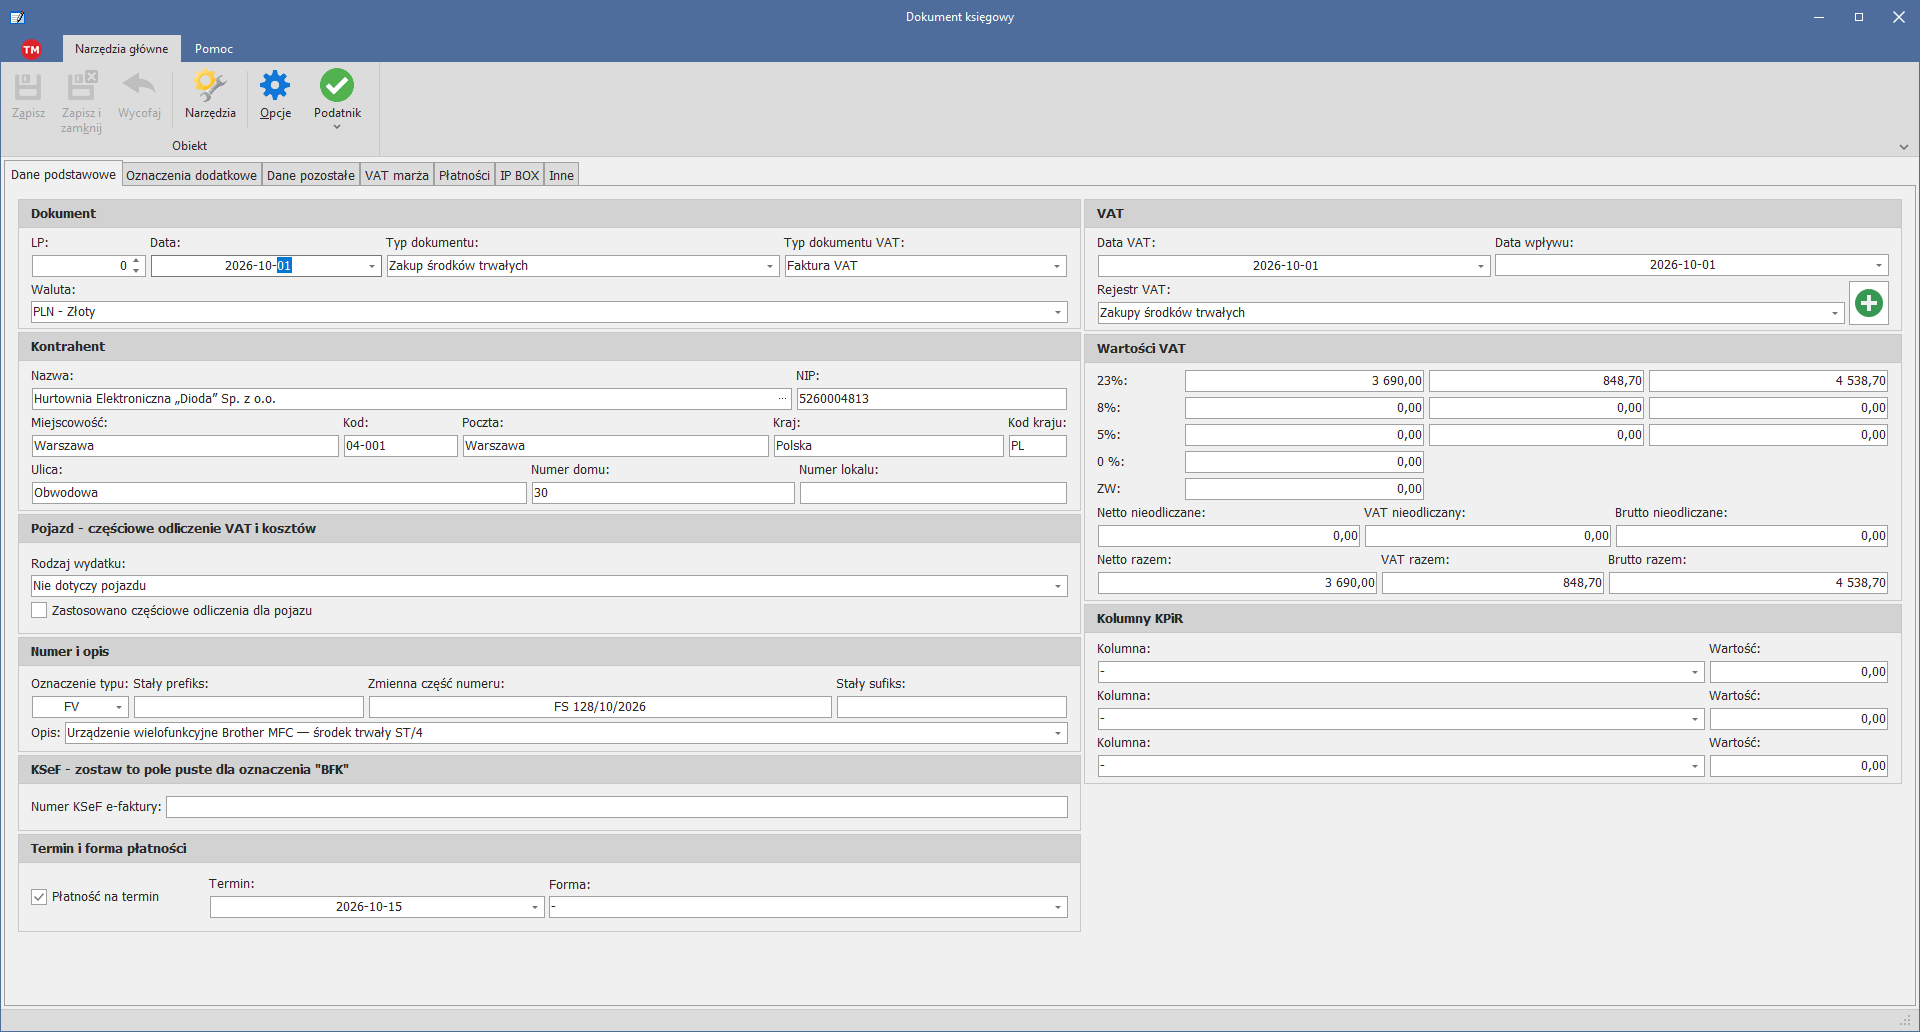Click the Numer KSeF e-faktury field
Screen dimensions: 1920x1032
point(616,807)
